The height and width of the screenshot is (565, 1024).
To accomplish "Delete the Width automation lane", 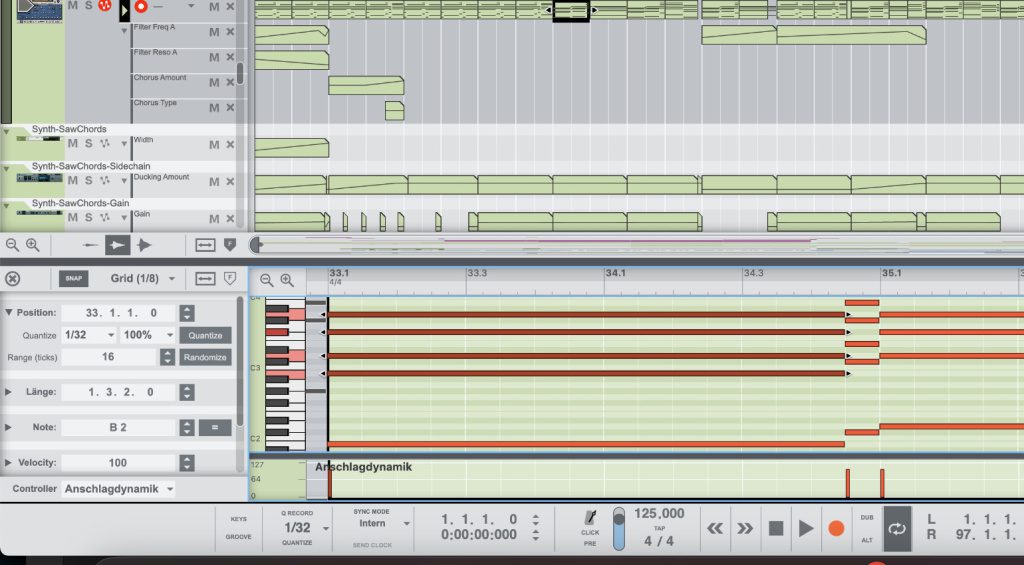I will pos(231,144).
